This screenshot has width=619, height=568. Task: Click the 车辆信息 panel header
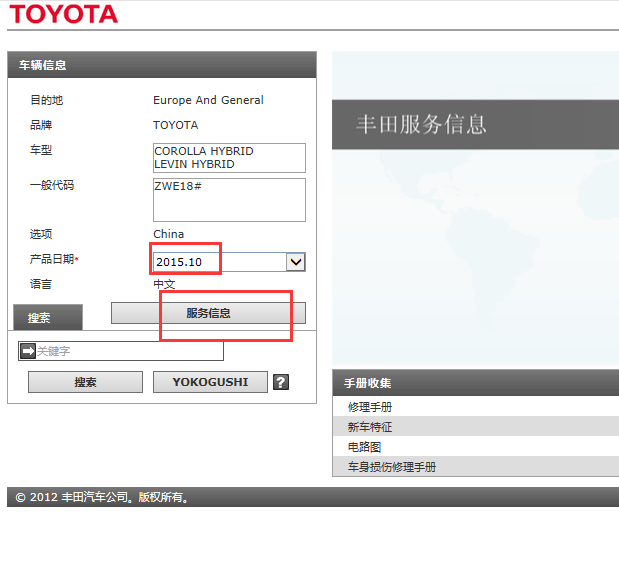42,65
